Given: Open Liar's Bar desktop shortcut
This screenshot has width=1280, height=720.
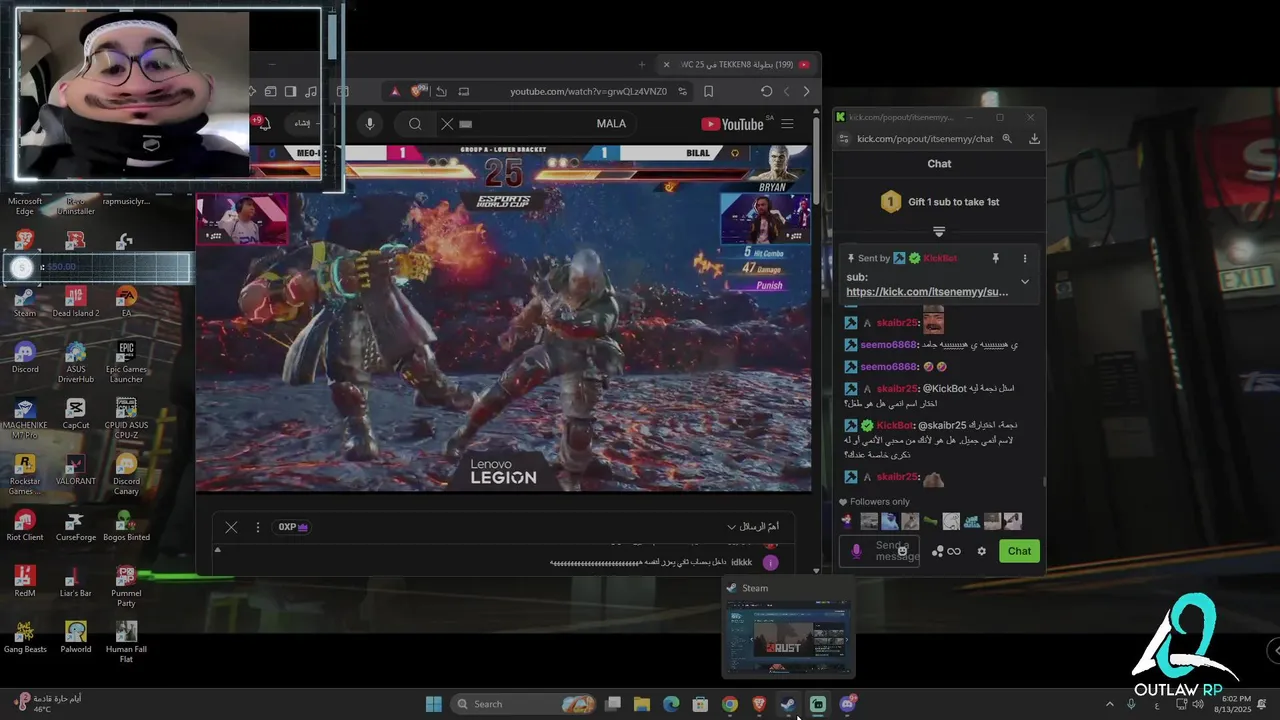Looking at the screenshot, I should tap(76, 580).
